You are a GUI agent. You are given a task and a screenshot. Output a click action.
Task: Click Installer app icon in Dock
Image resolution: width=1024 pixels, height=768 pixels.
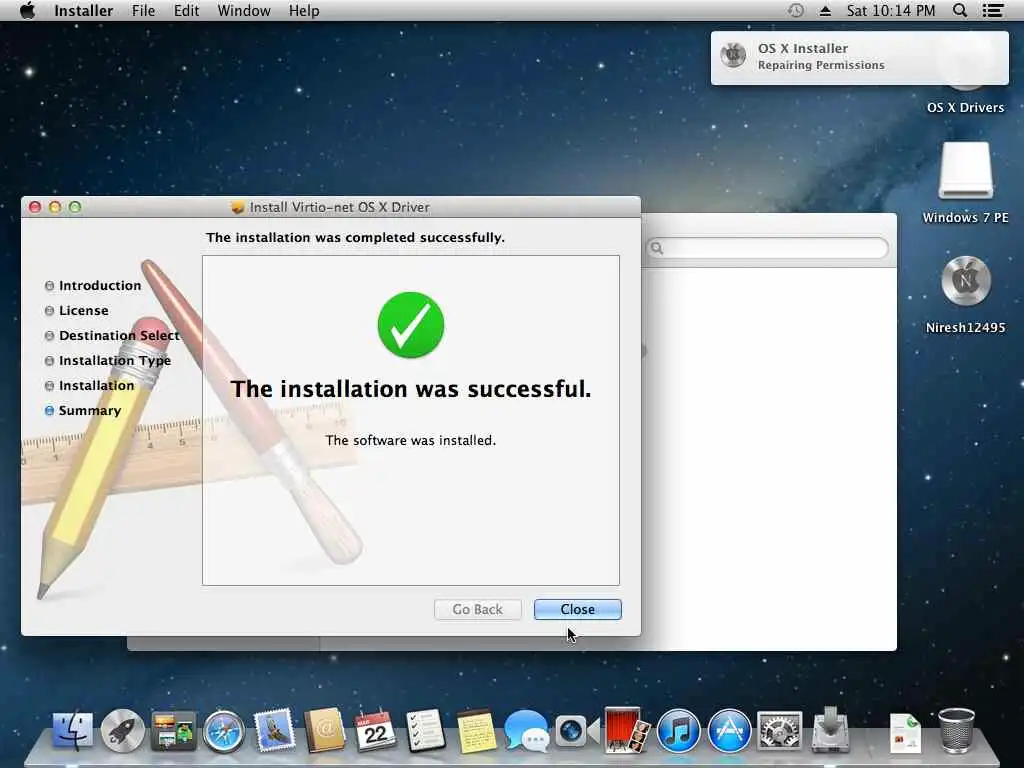(x=830, y=729)
